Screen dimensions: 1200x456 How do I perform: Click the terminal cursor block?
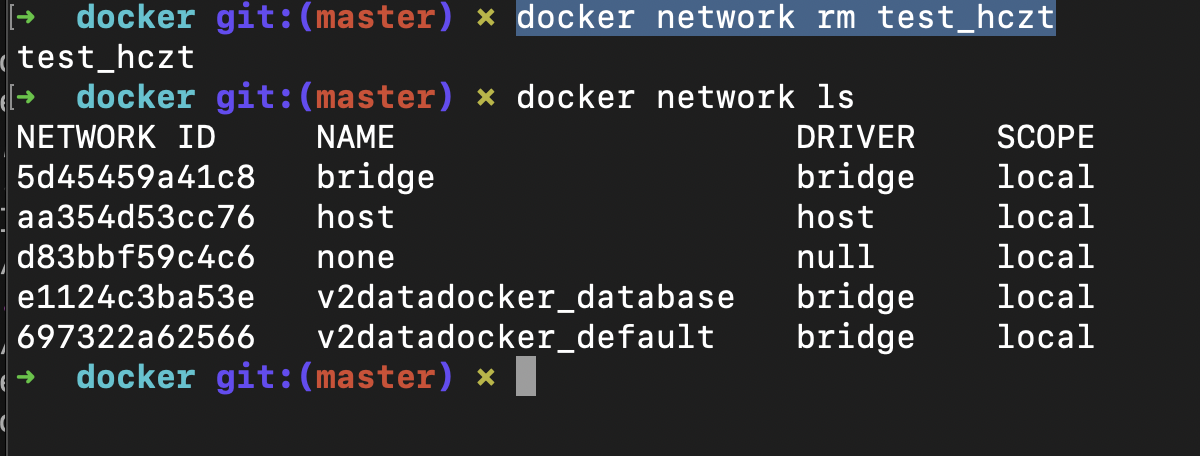pos(526,377)
